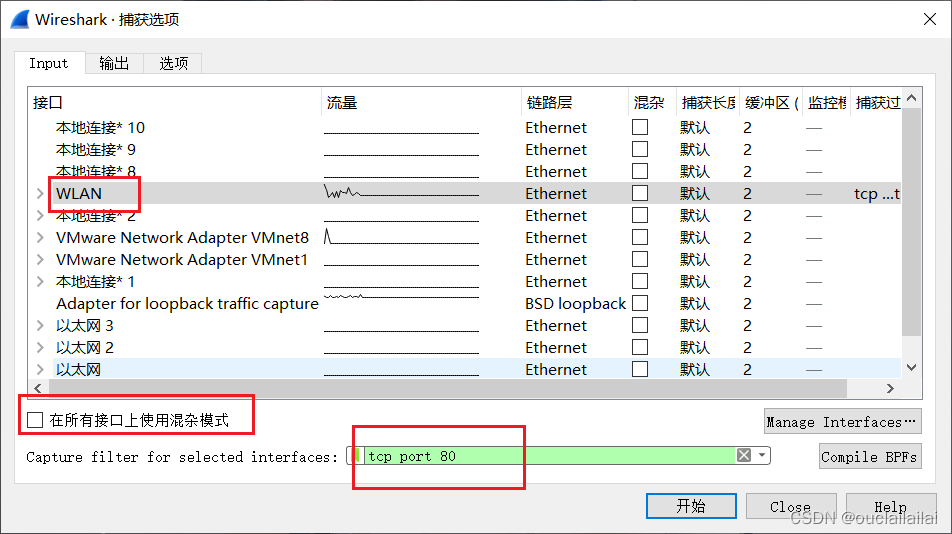Screen dimensions: 952x534
Task: Switch to the 选项 tab
Action: tap(173, 63)
